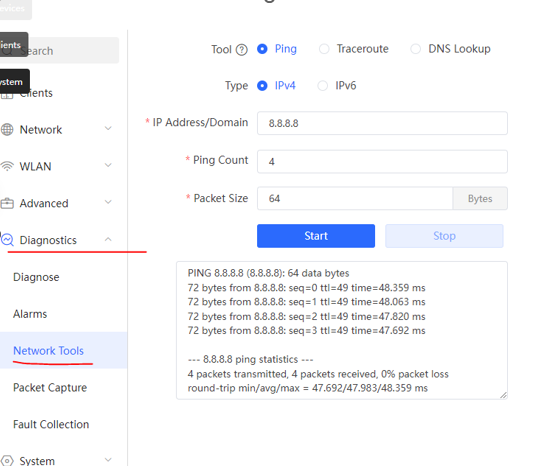The image size is (535, 466).
Task: Open the Alarms menu item
Action: (x=30, y=314)
